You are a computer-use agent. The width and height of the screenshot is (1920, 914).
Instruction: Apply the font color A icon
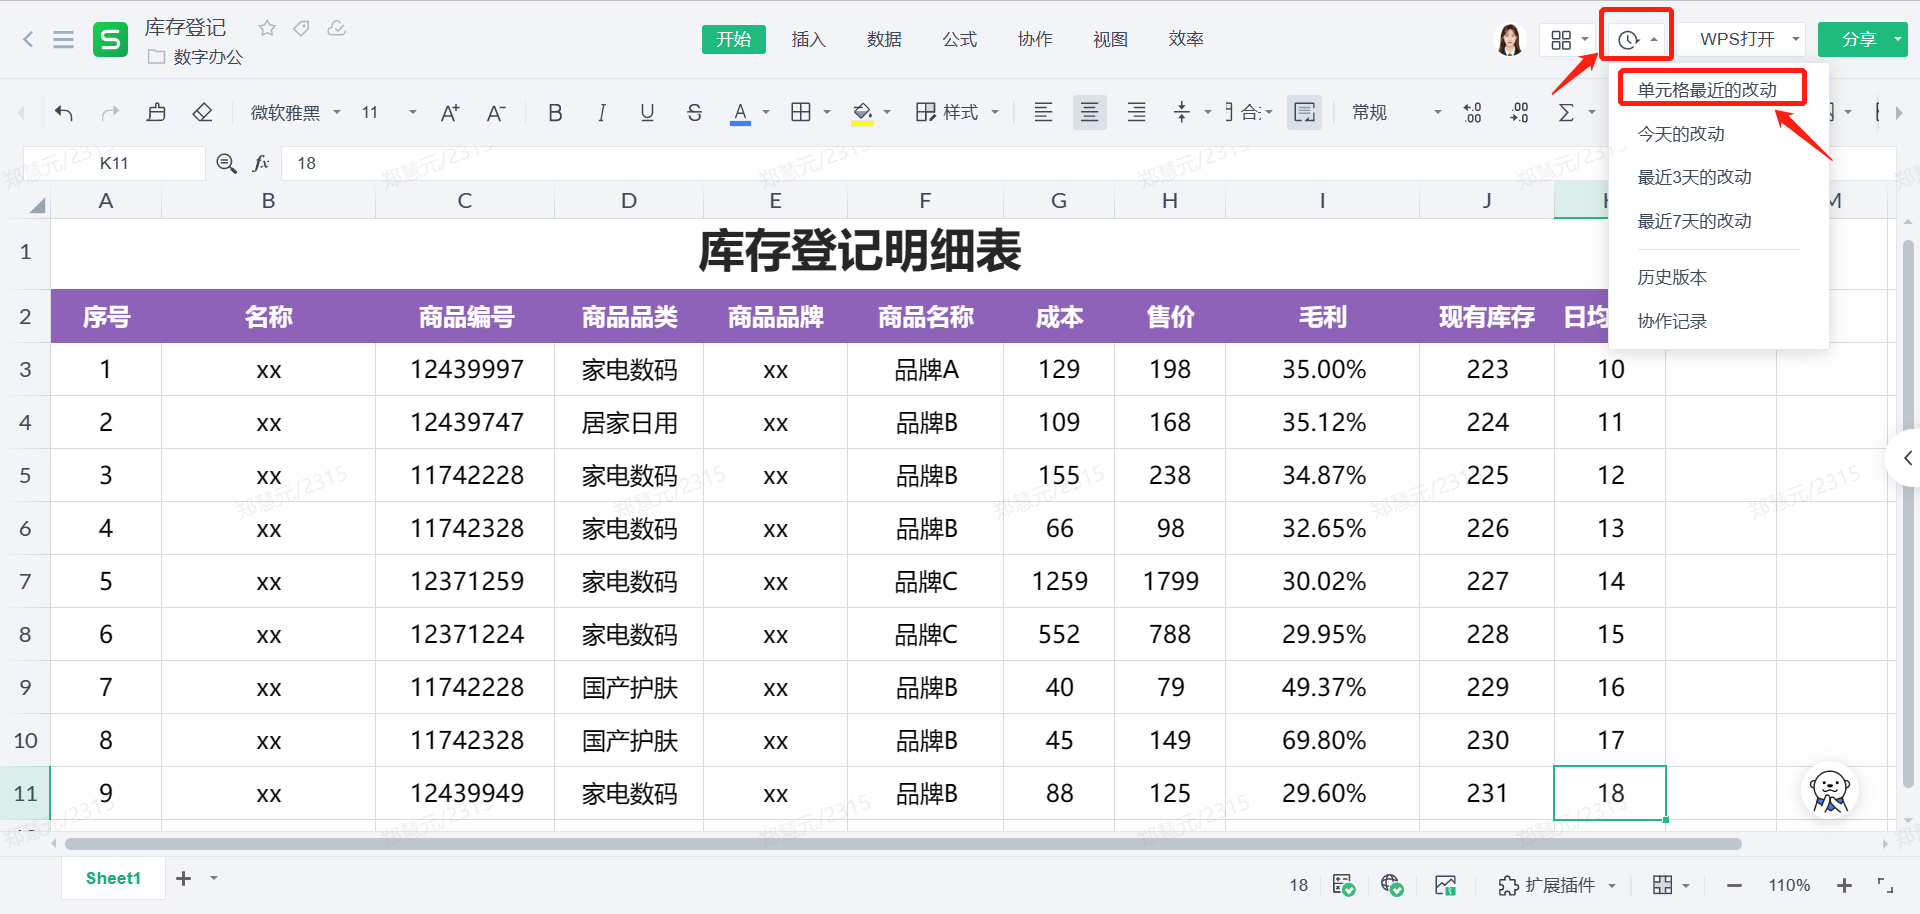740,113
